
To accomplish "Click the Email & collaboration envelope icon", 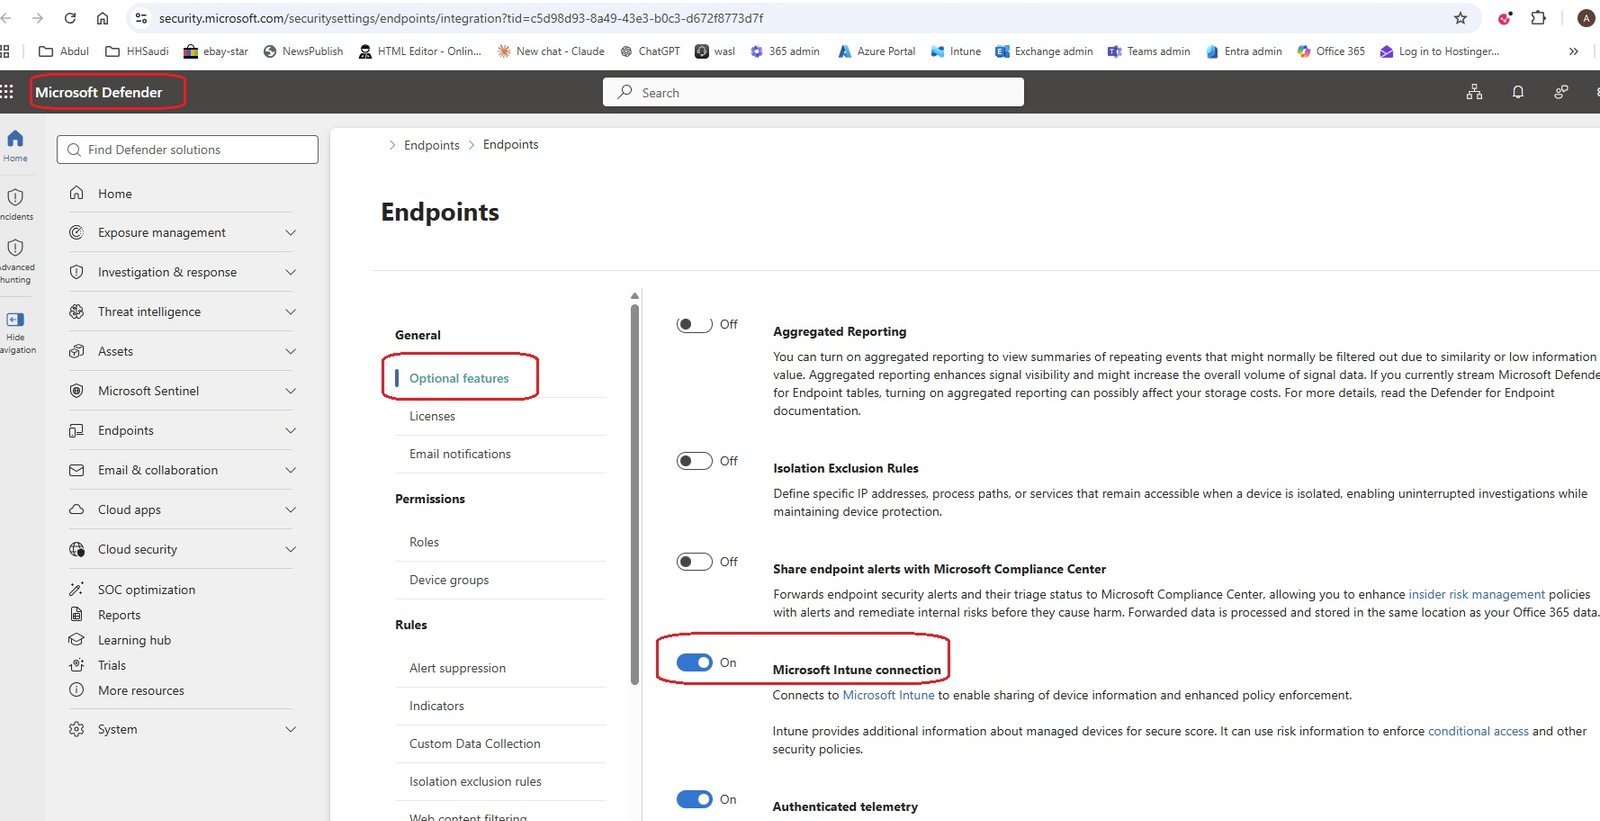I will 76,470.
